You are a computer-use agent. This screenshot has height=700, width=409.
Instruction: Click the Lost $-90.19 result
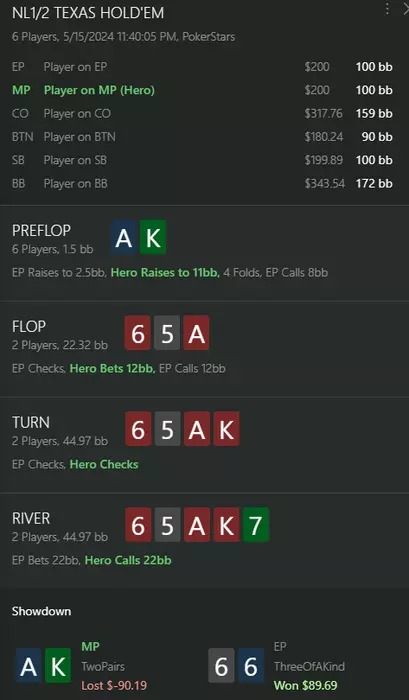pos(114,685)
